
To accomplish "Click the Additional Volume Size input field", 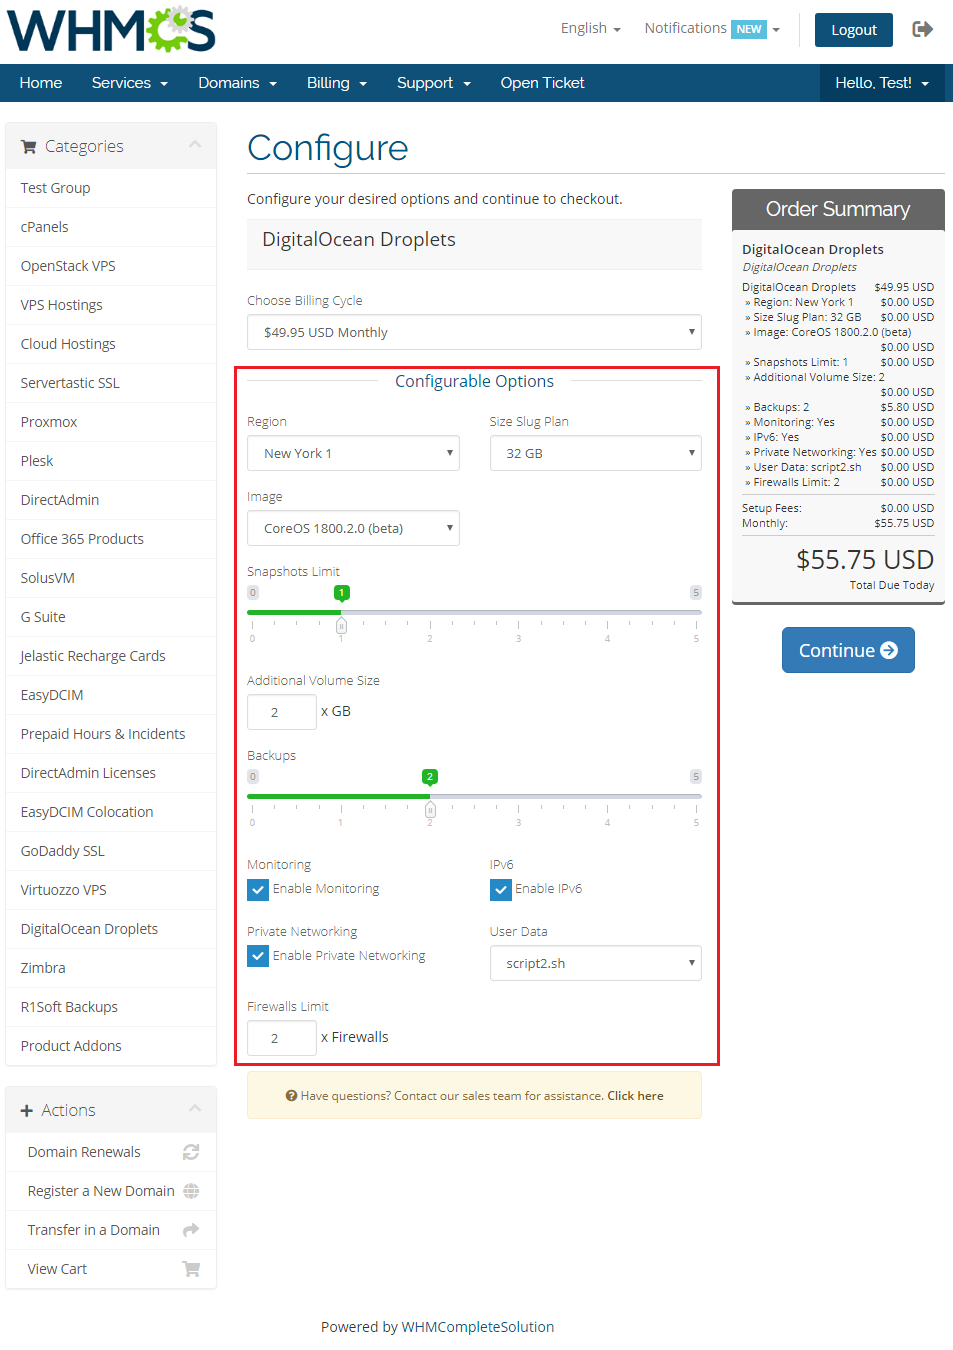I will click(282, 712).
